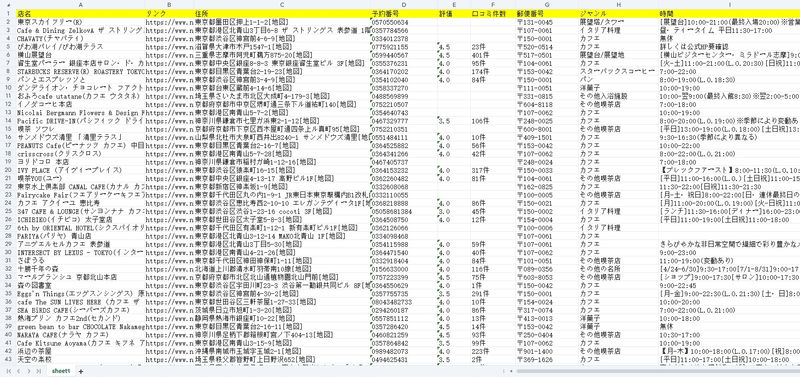Screen dimensions: 800x377
Task: Select column H header
Action: tap(618, 5)
